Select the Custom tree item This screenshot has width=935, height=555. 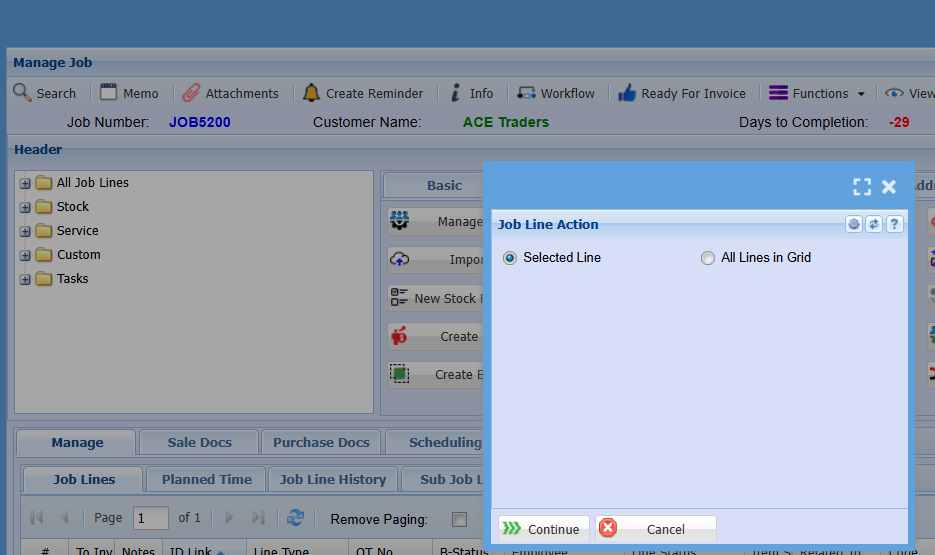tap(79, 255)
